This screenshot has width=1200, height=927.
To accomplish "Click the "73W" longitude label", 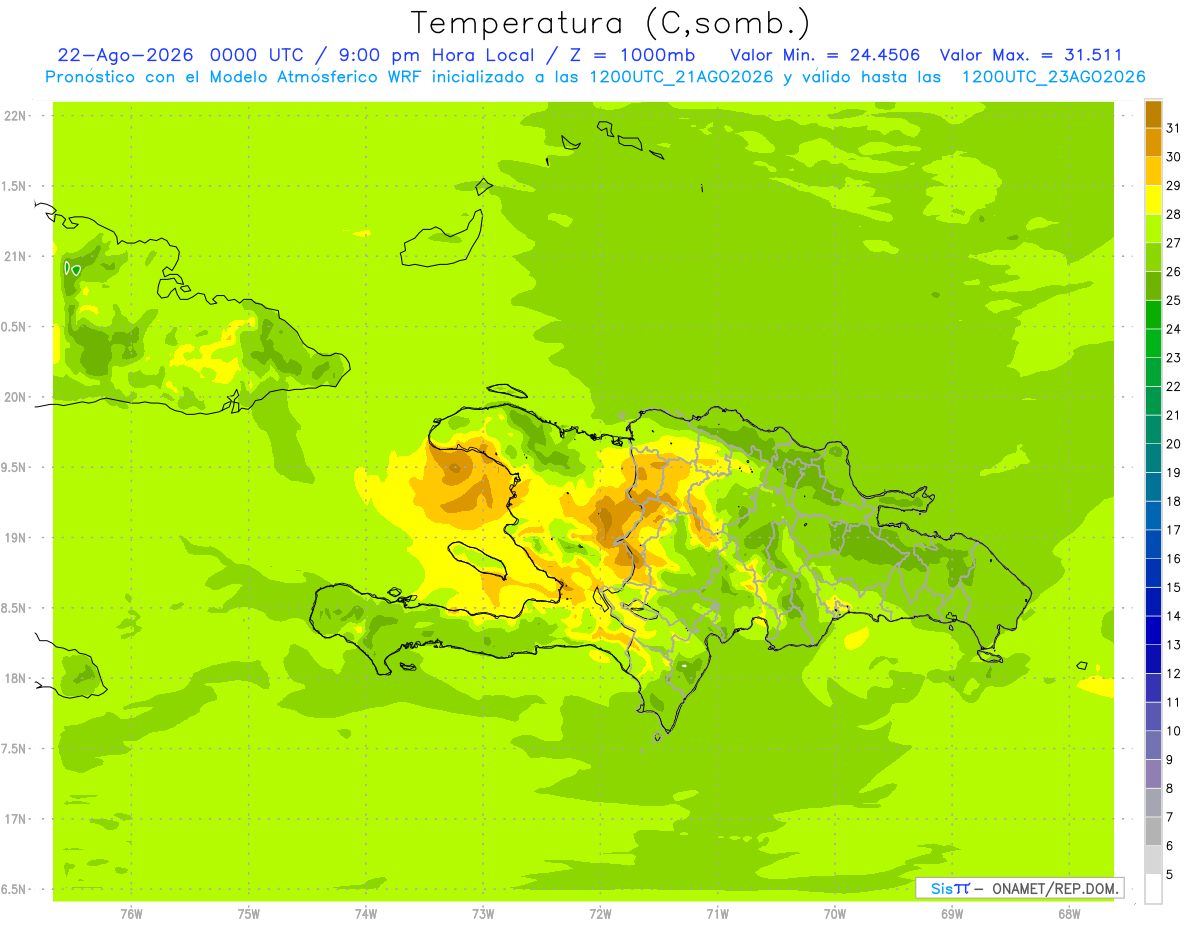I will click(483, 914).
